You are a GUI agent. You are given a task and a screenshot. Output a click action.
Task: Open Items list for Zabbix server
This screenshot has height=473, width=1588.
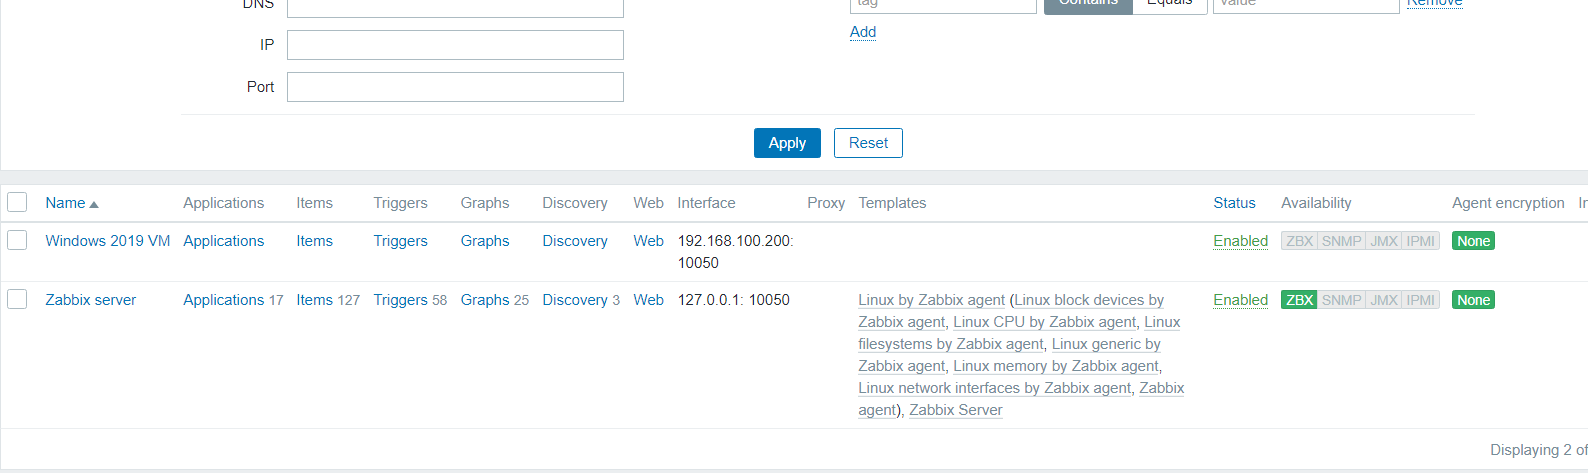pos(314,300)
